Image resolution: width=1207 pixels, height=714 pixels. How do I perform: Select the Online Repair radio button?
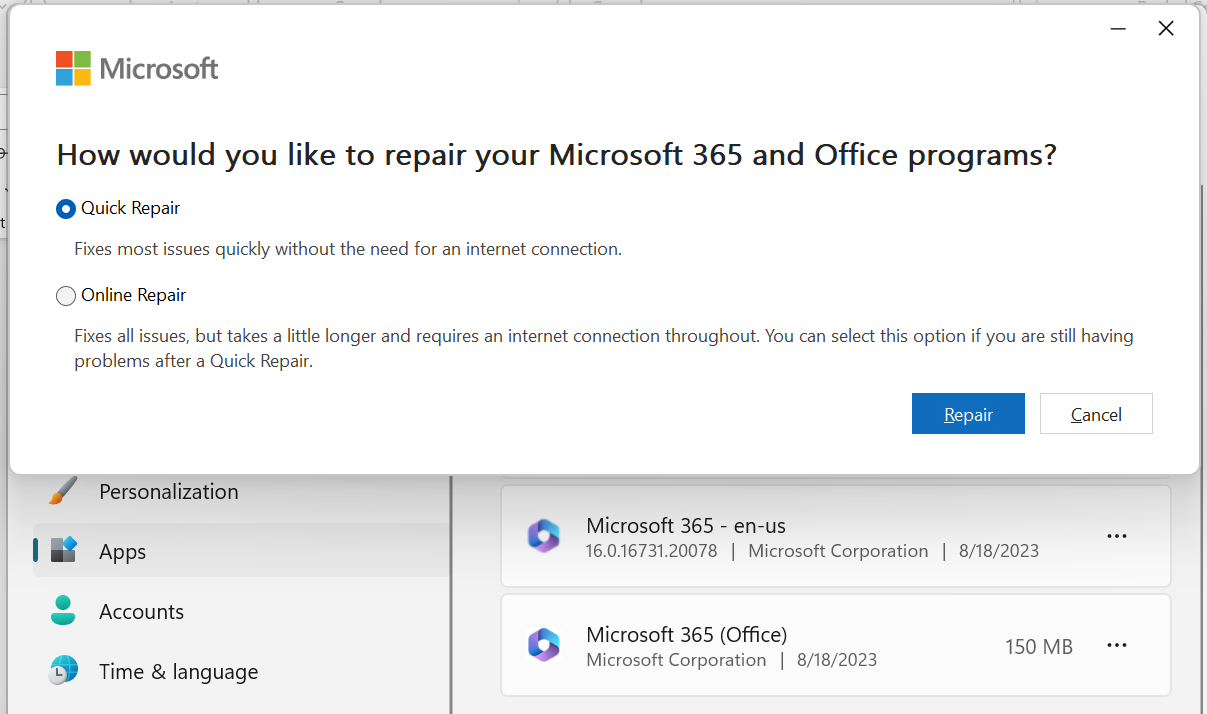(x=66, y=296)
